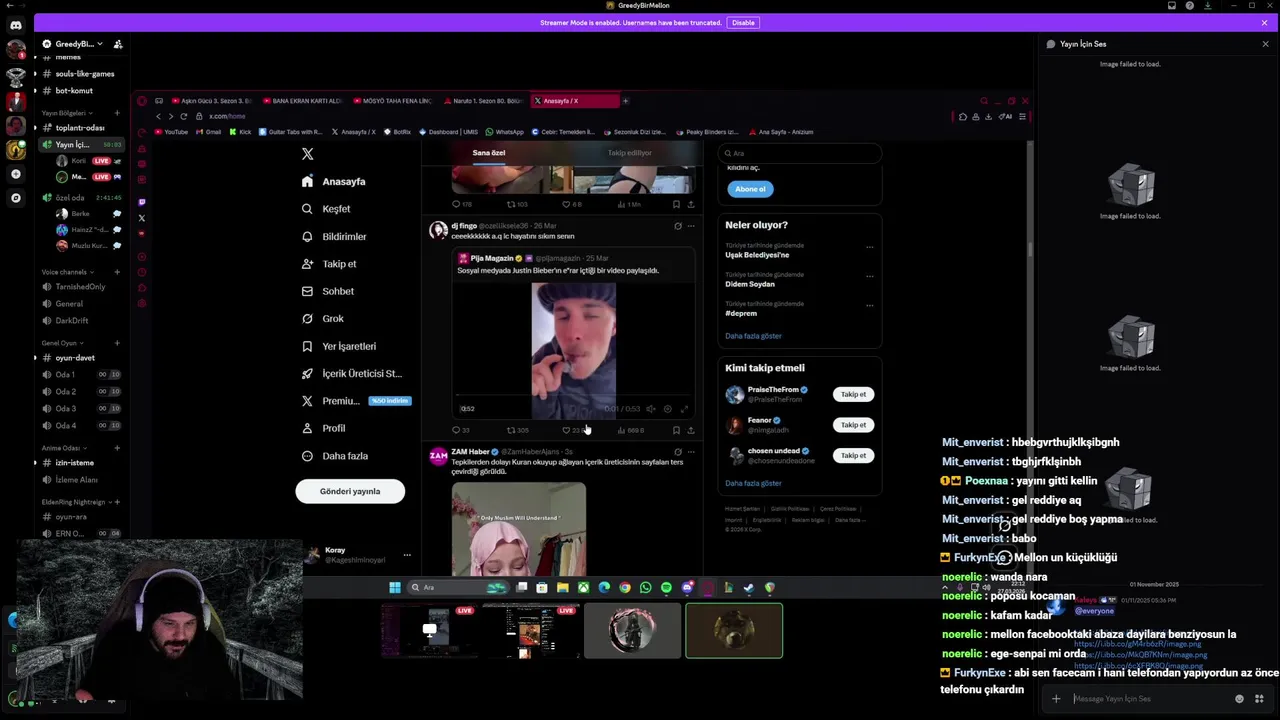Click the Windows Start button in the stream

395,588
